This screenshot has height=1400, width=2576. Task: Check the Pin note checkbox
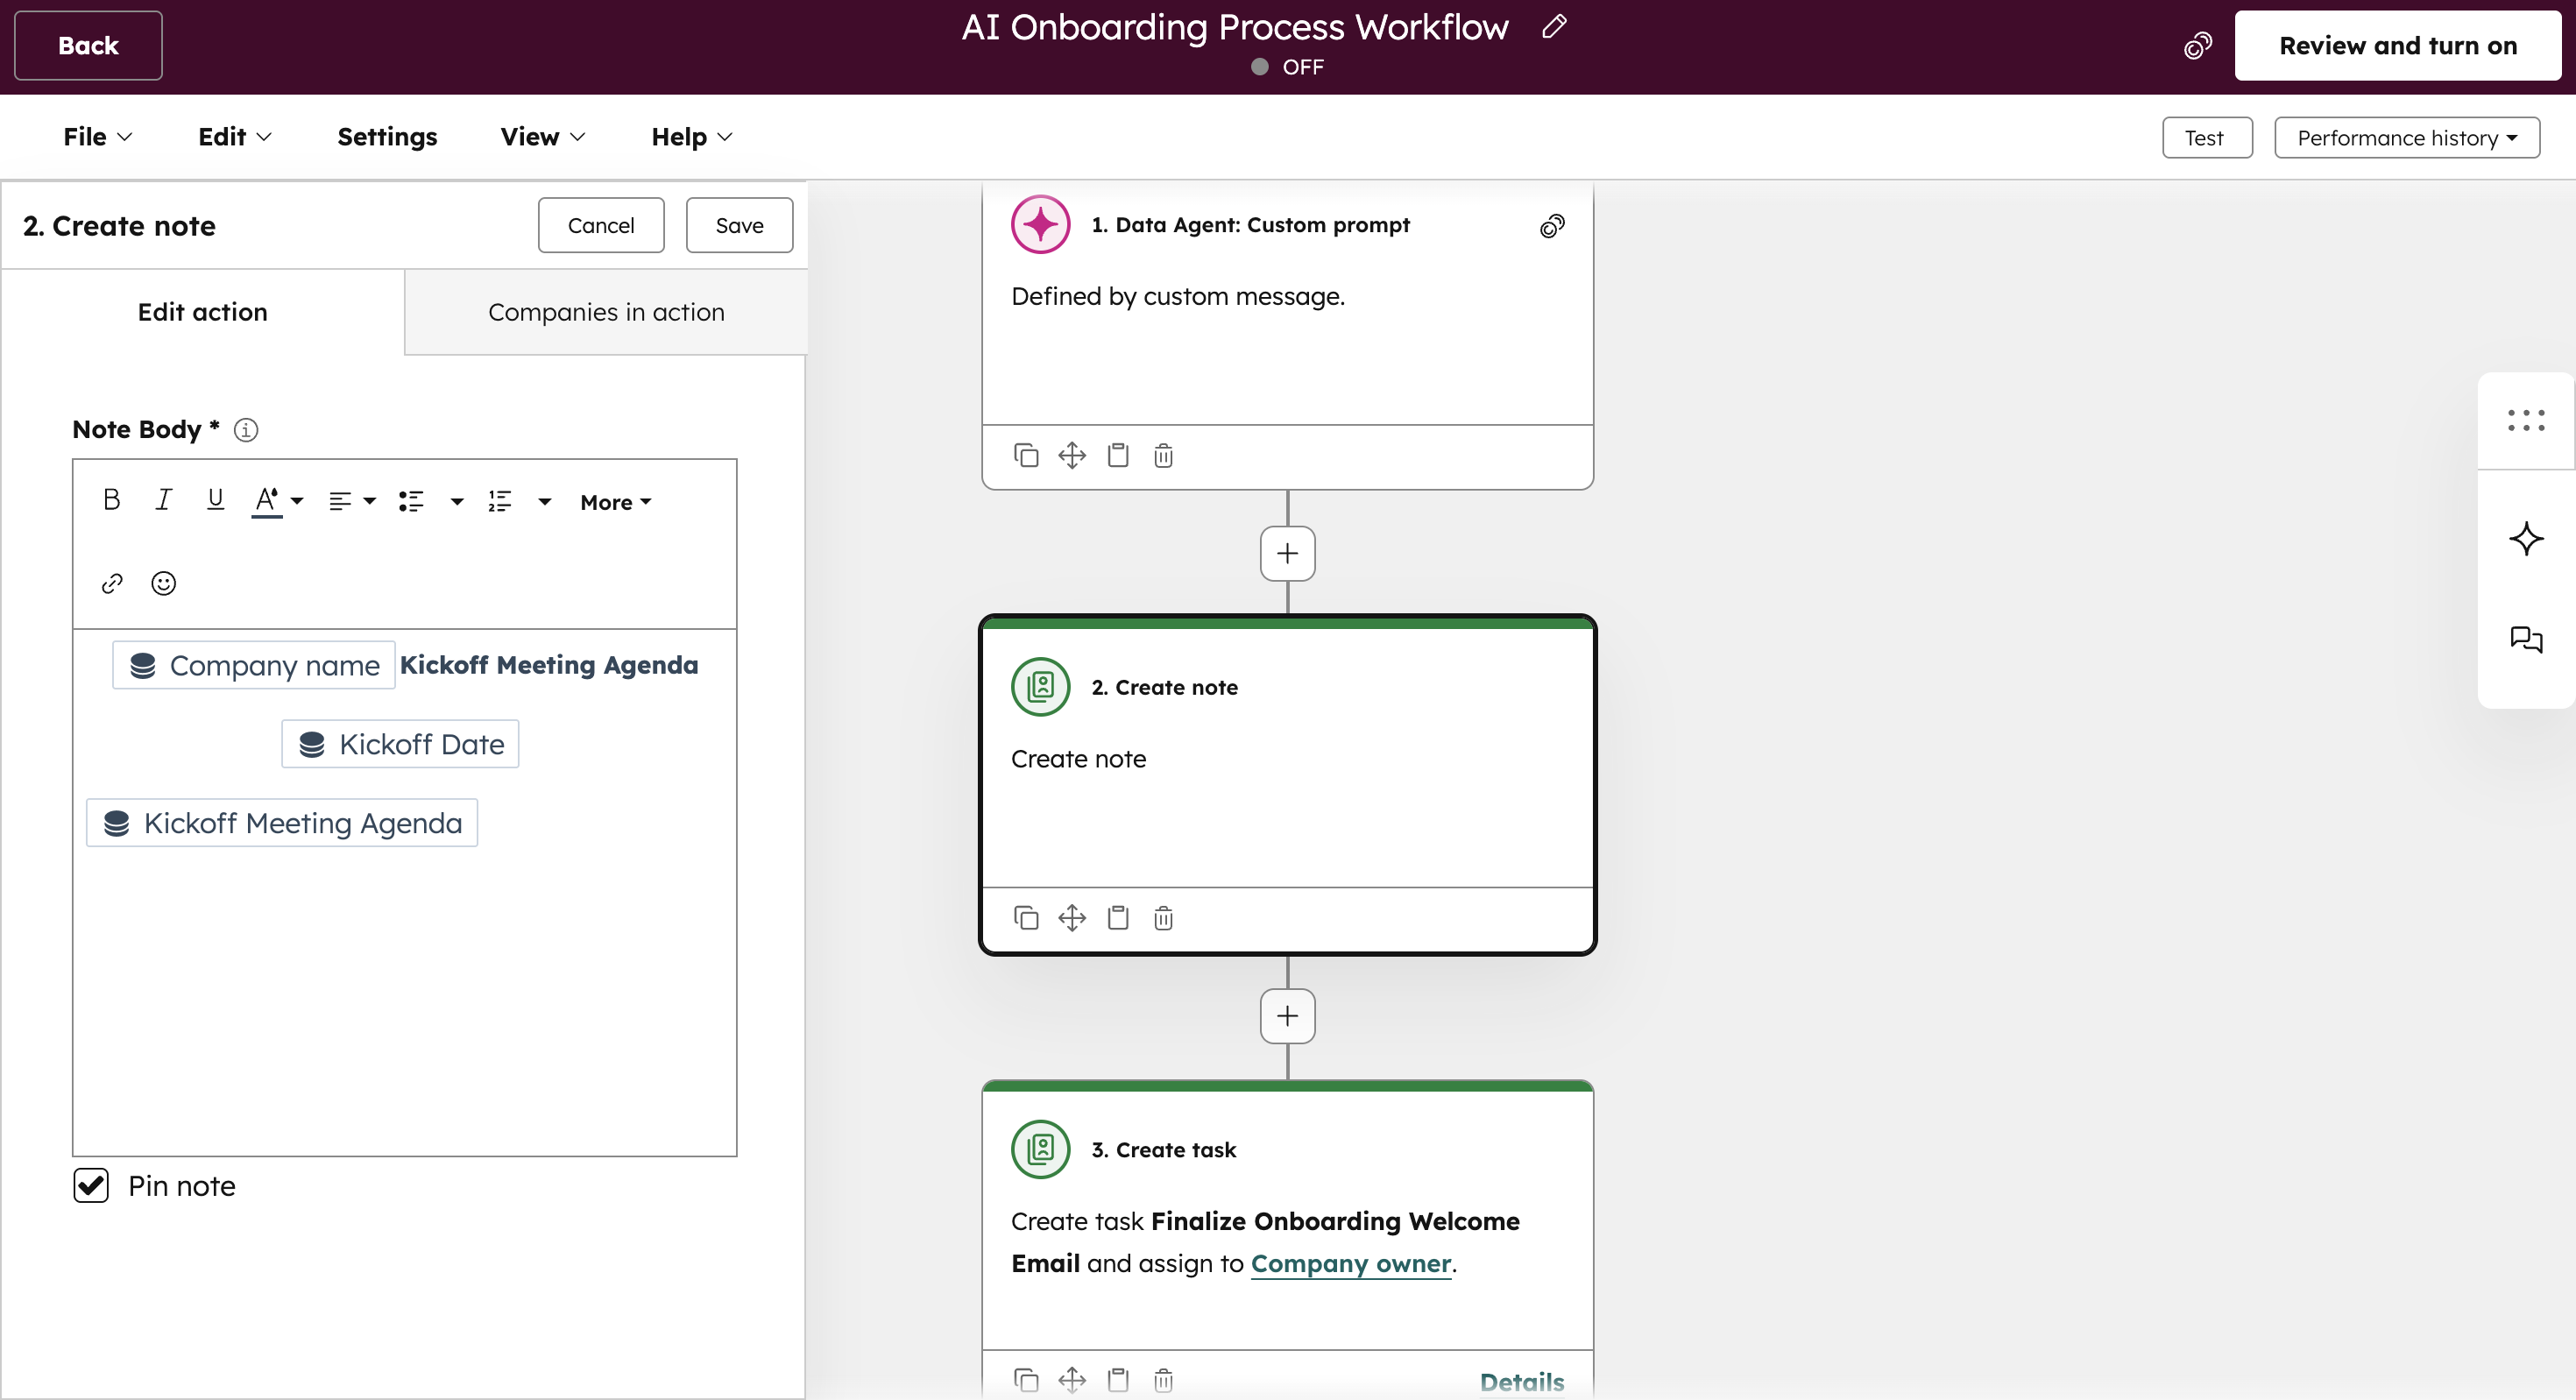click(89, 1186)
